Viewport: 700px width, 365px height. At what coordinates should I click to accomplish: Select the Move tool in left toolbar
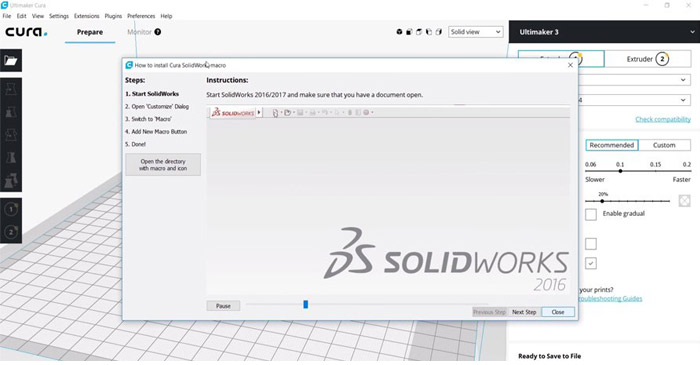click(11, 90)
